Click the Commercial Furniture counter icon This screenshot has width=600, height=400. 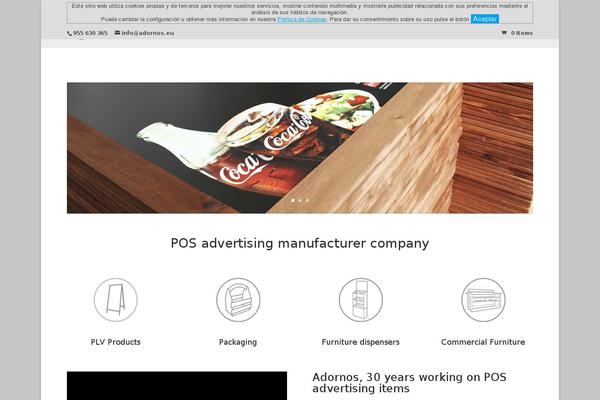[483, 300]
